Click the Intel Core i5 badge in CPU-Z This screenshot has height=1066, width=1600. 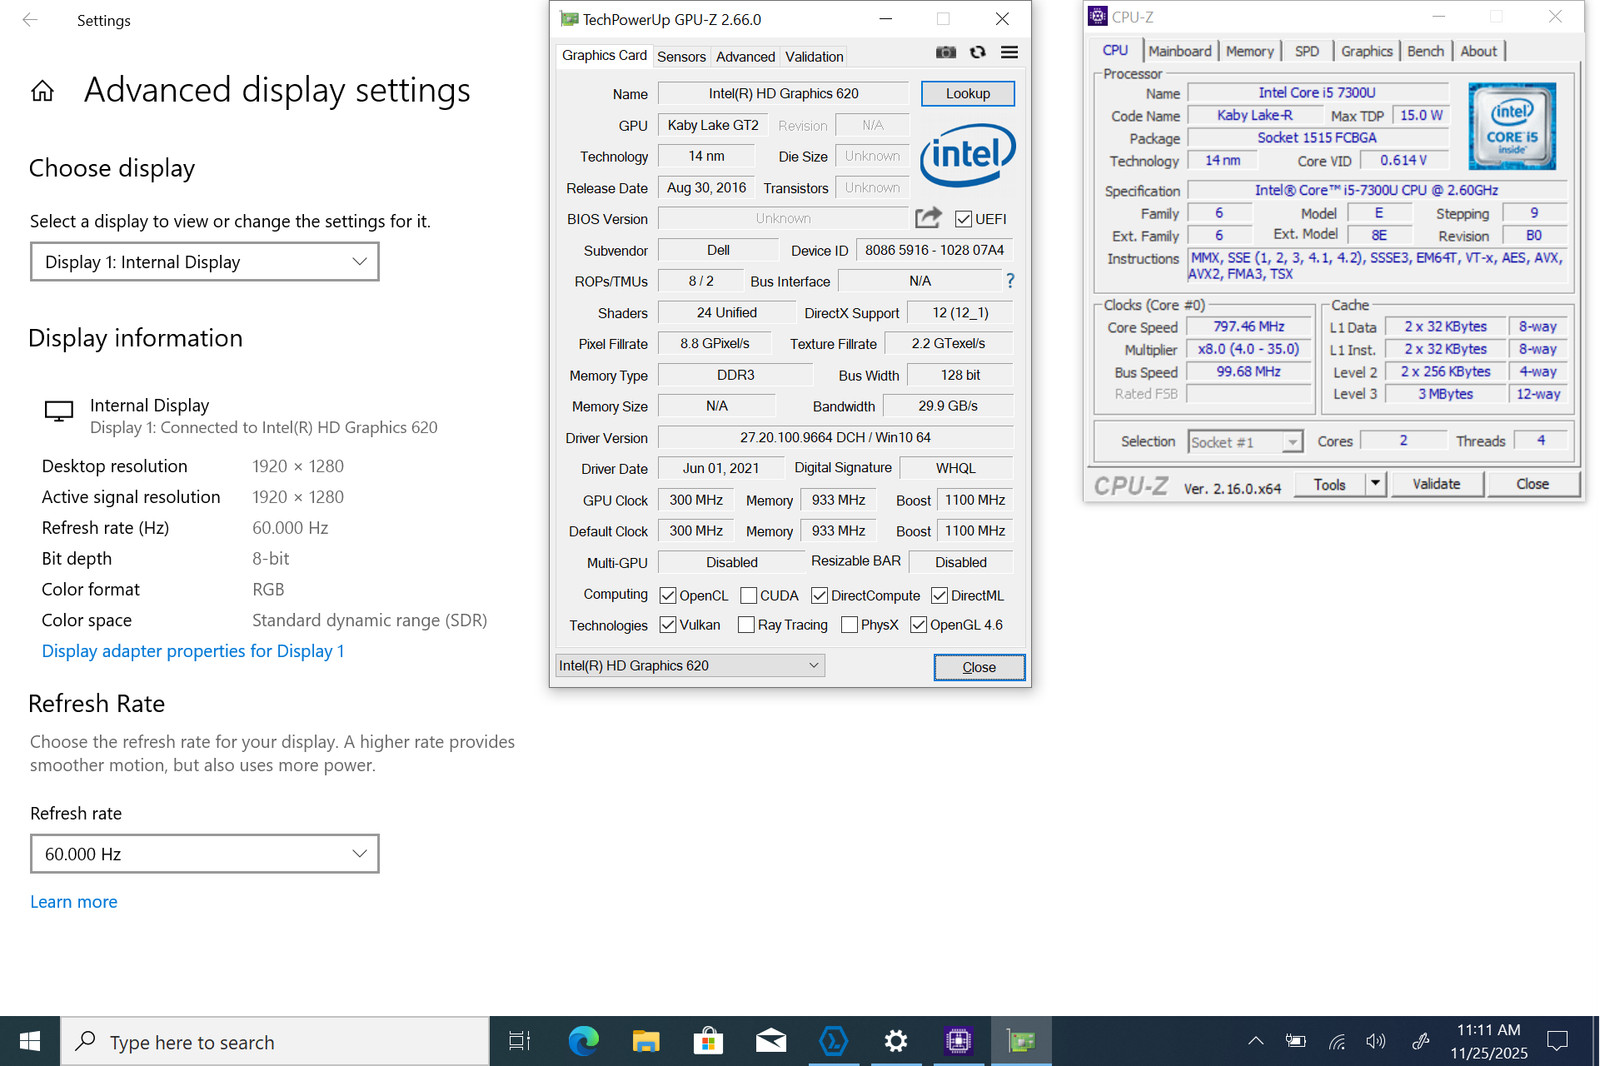click(1512, 126)
